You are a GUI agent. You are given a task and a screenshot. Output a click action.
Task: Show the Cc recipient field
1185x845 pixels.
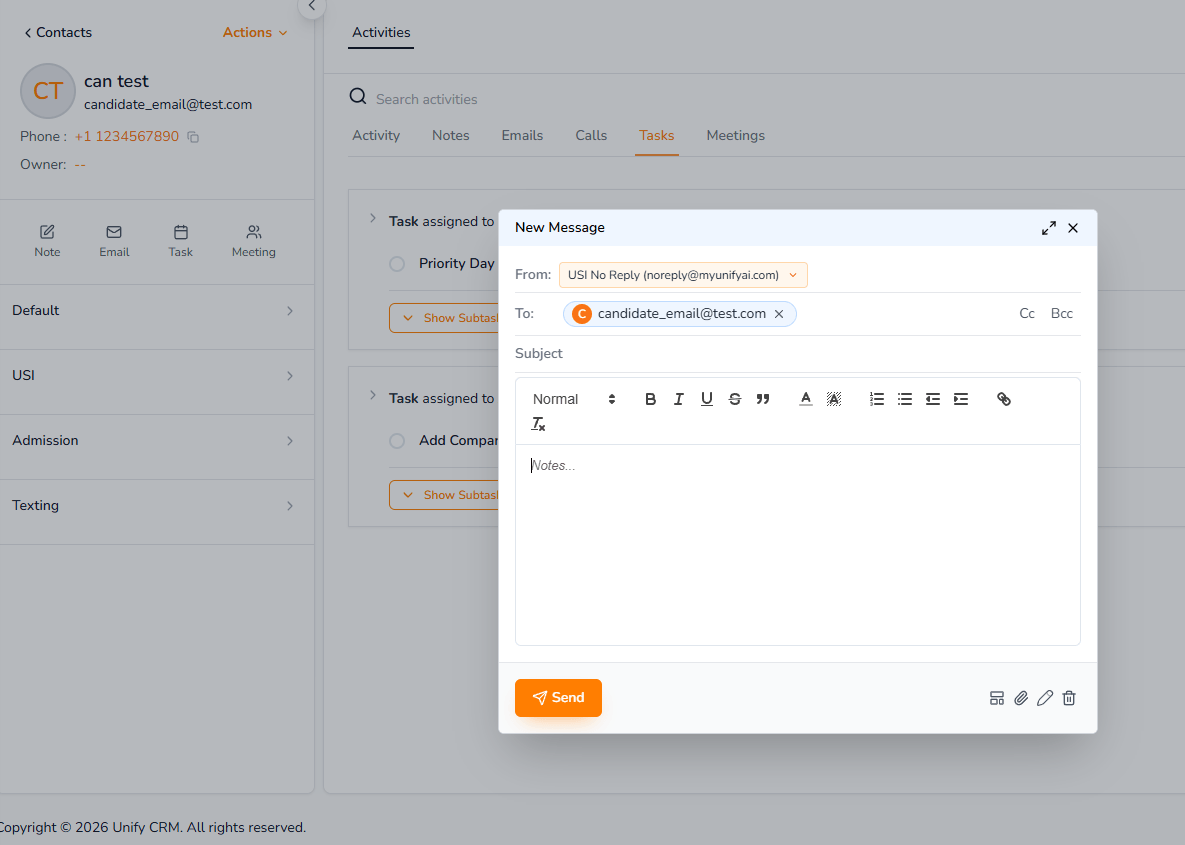[x=1027, y=313]
